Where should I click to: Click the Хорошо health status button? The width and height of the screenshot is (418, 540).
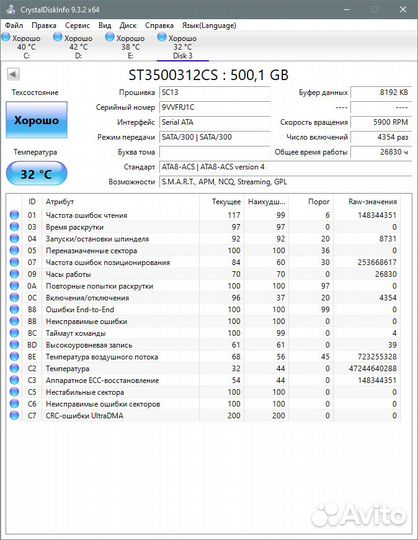pos(36,120)
